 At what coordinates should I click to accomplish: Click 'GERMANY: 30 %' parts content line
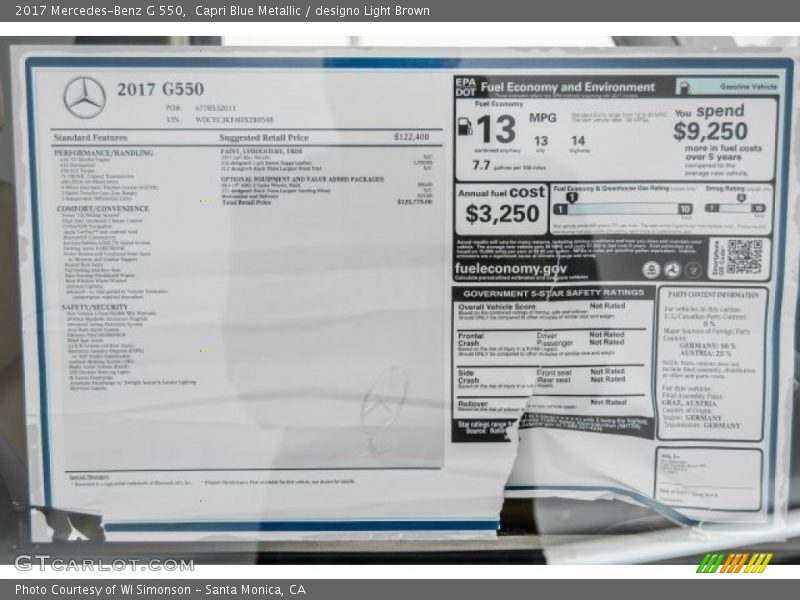707,346
